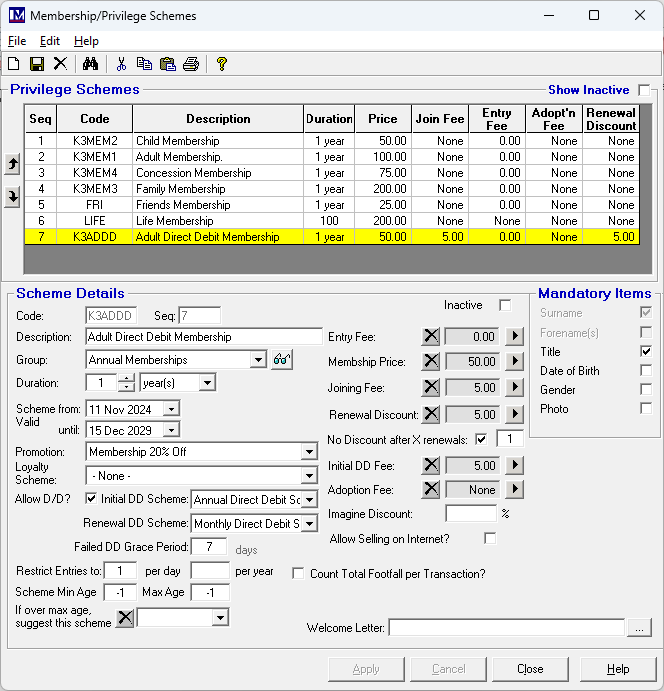Image resolution: width=664 pixels, height=691 pixels.
Task: Browse for Welcome Letter with ellipsis button
Action: pos(640,628)
